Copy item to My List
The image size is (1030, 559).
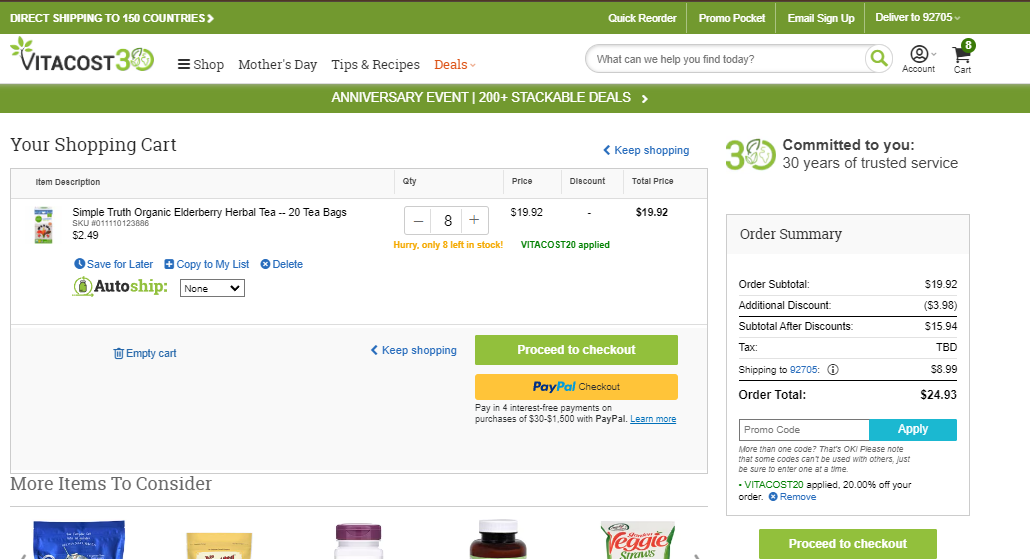coord(207,264)
